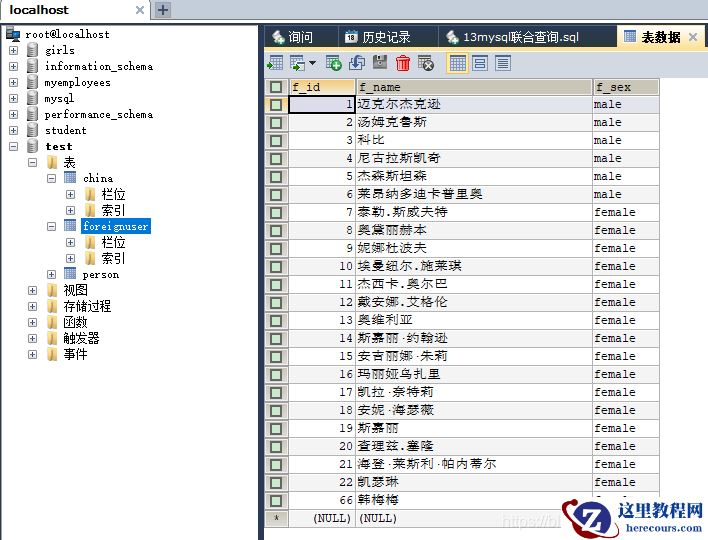Switch to text view mode
This screenshot has height=540, width=708.
coord(502,63)
